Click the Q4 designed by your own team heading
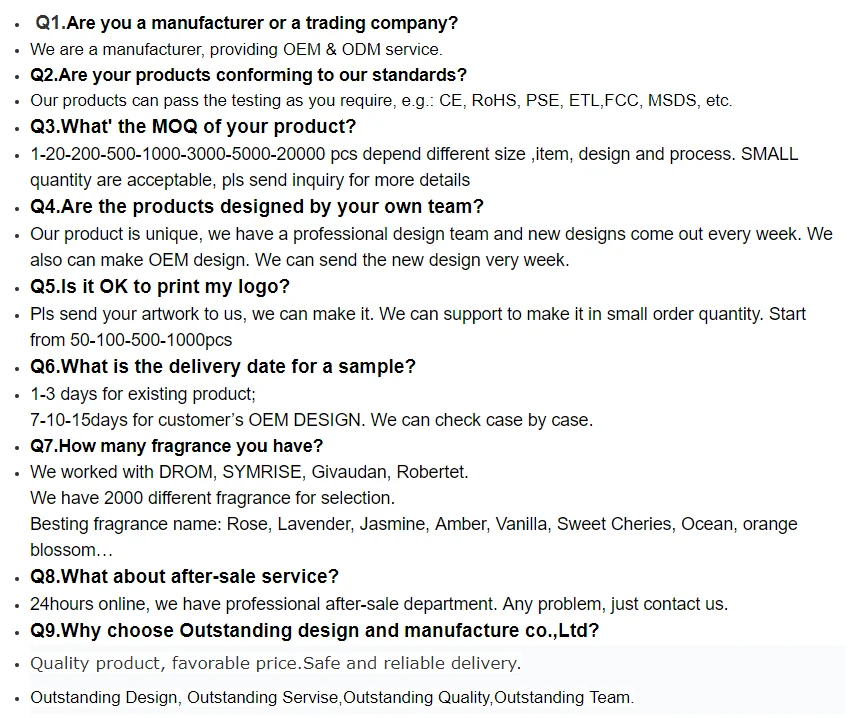This screenshot has height=718, width=863. click(x=256, y=207)
